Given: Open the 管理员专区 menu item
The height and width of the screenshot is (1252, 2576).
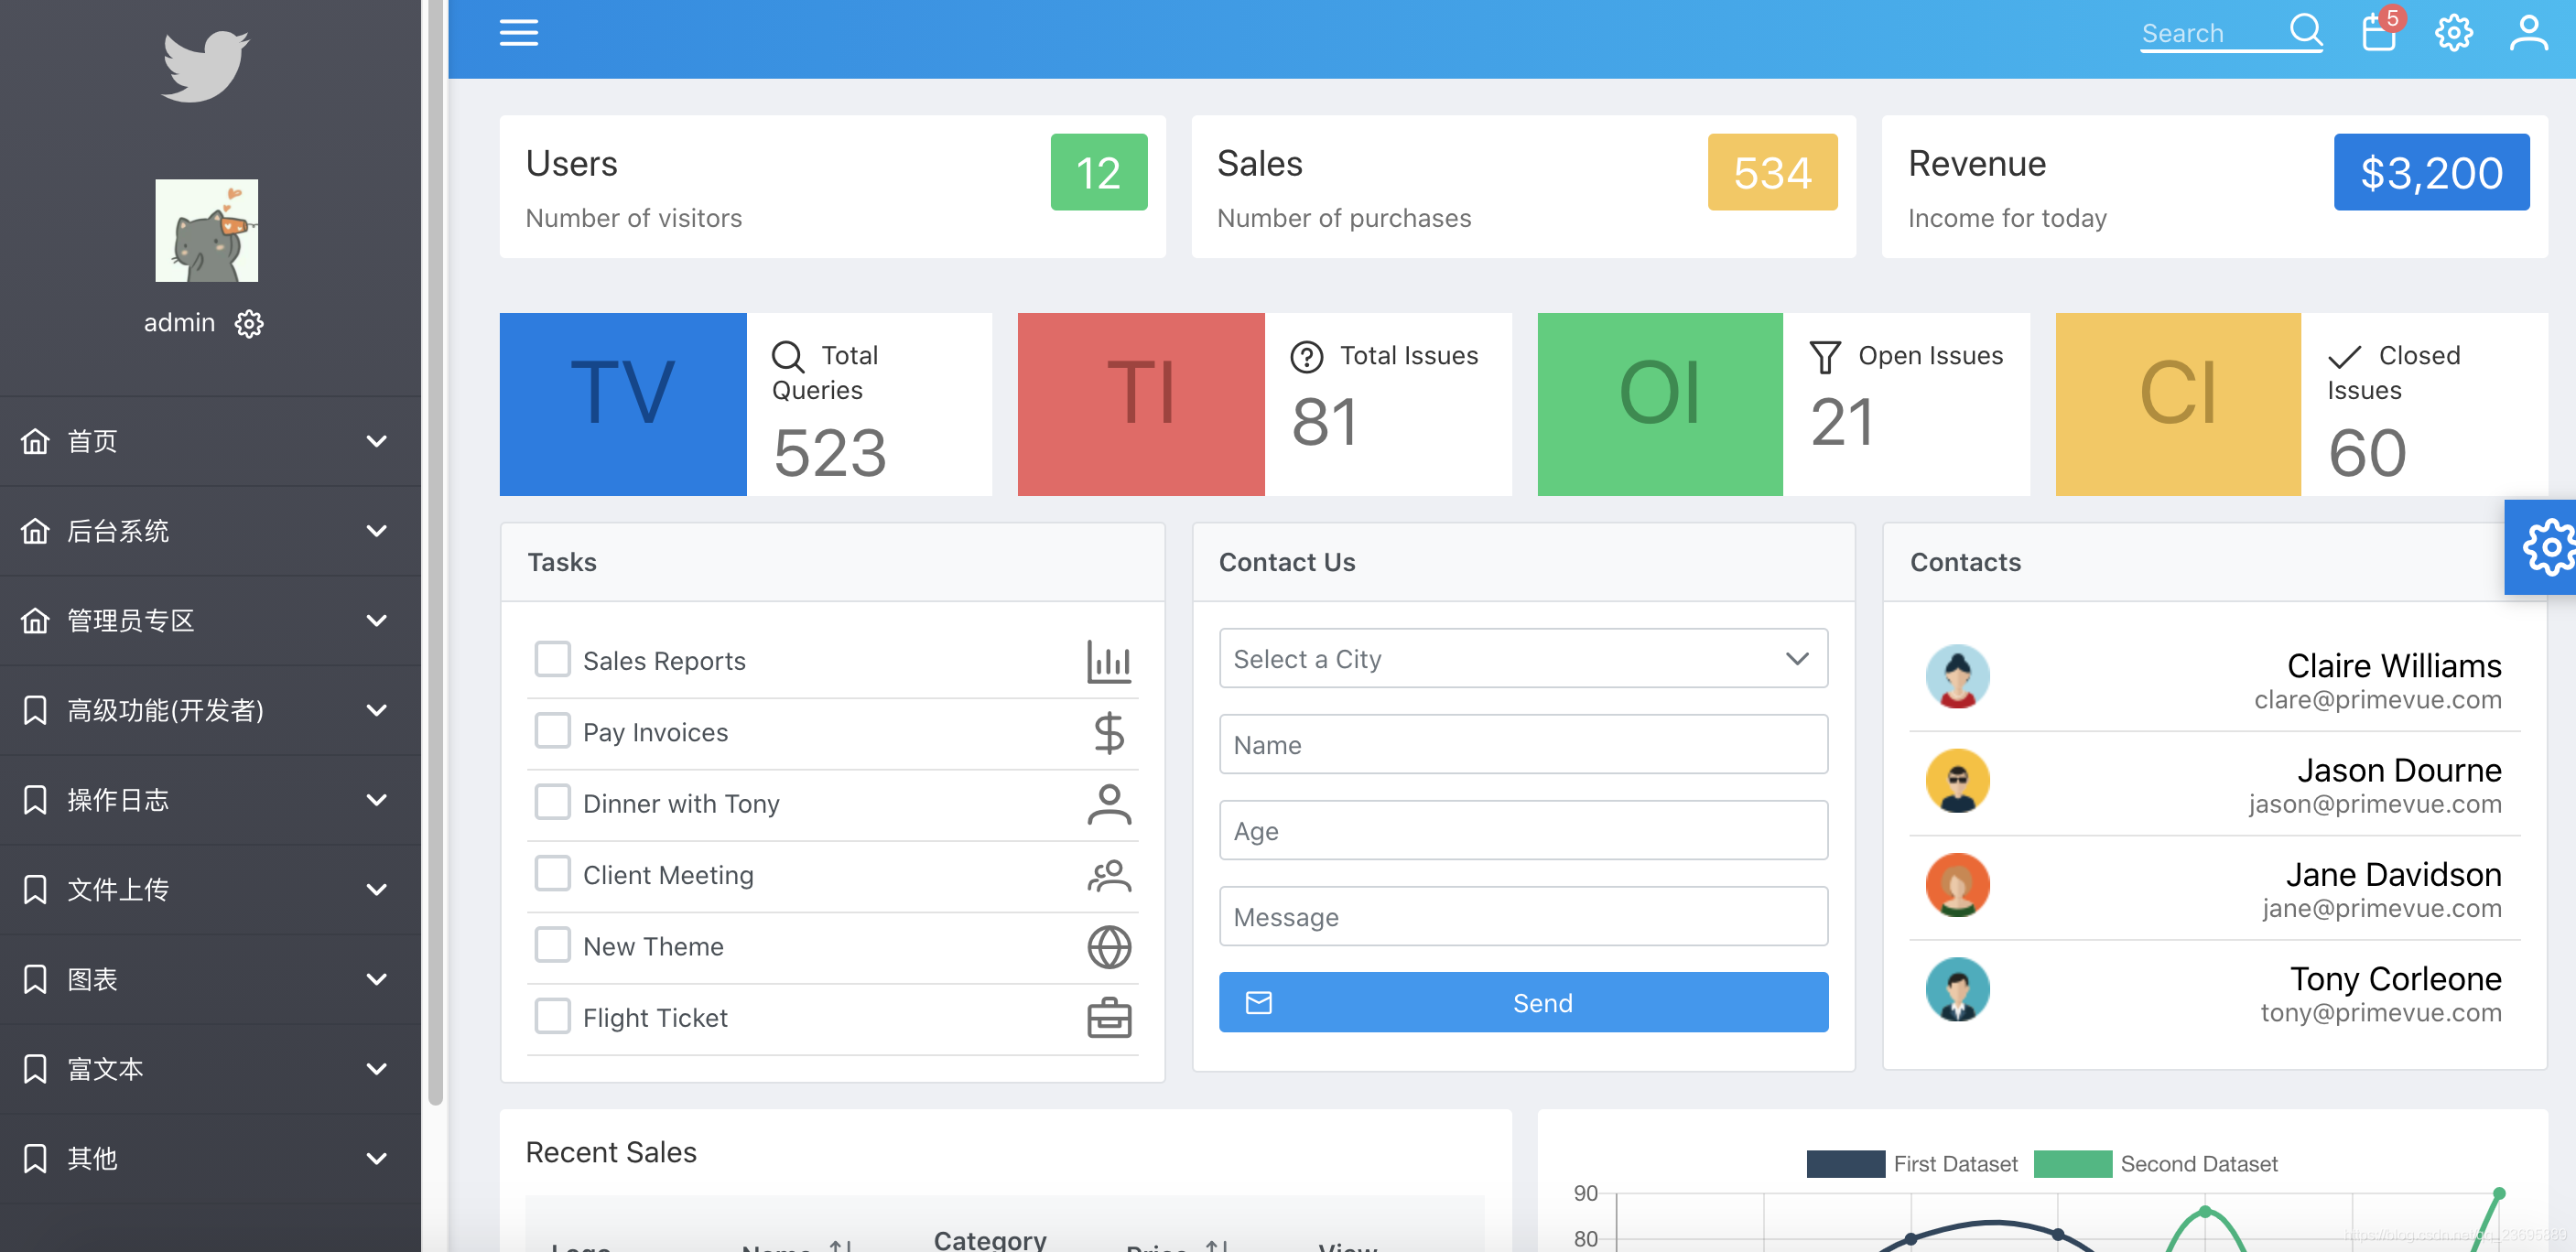Looking at the screenshot, I should coord(210,621).
